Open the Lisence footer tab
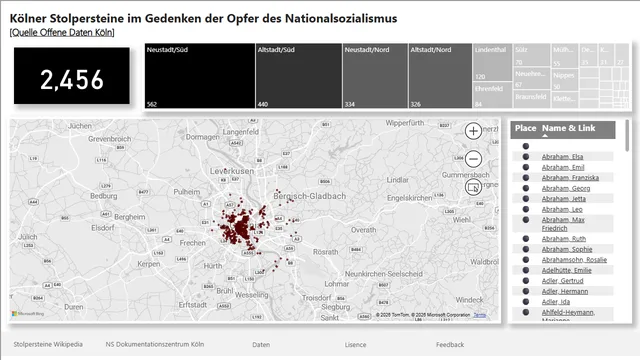The width and height of the screenshot is (640, 360). [x=355, y=344]
